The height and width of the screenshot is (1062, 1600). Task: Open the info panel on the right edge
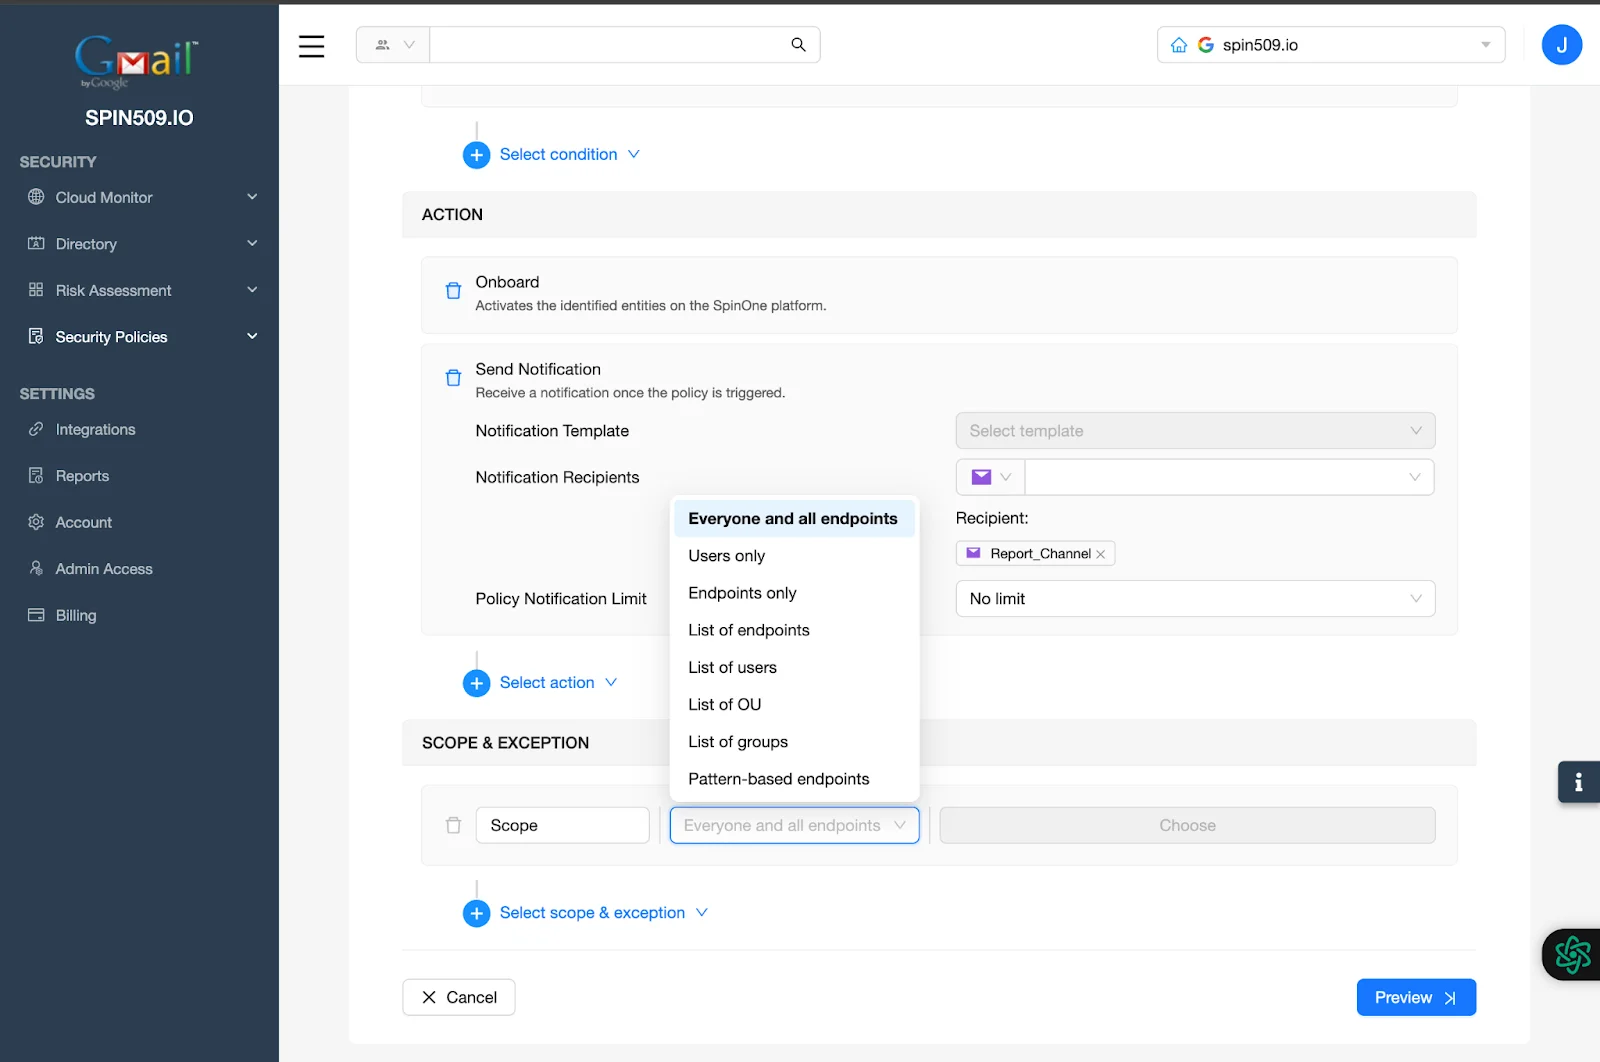[1578, 782]
